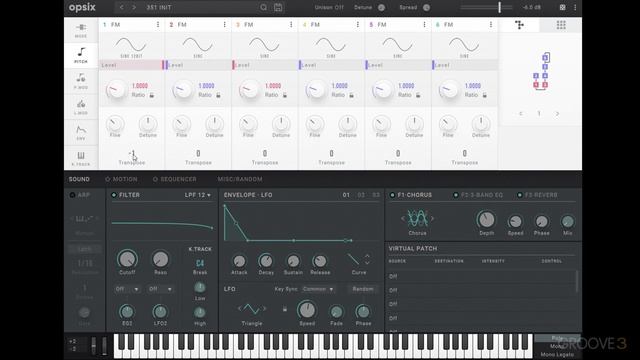Screen dimensions: 640x360
Task: Show the algorithm tree view icon
Action: point(519,25)
